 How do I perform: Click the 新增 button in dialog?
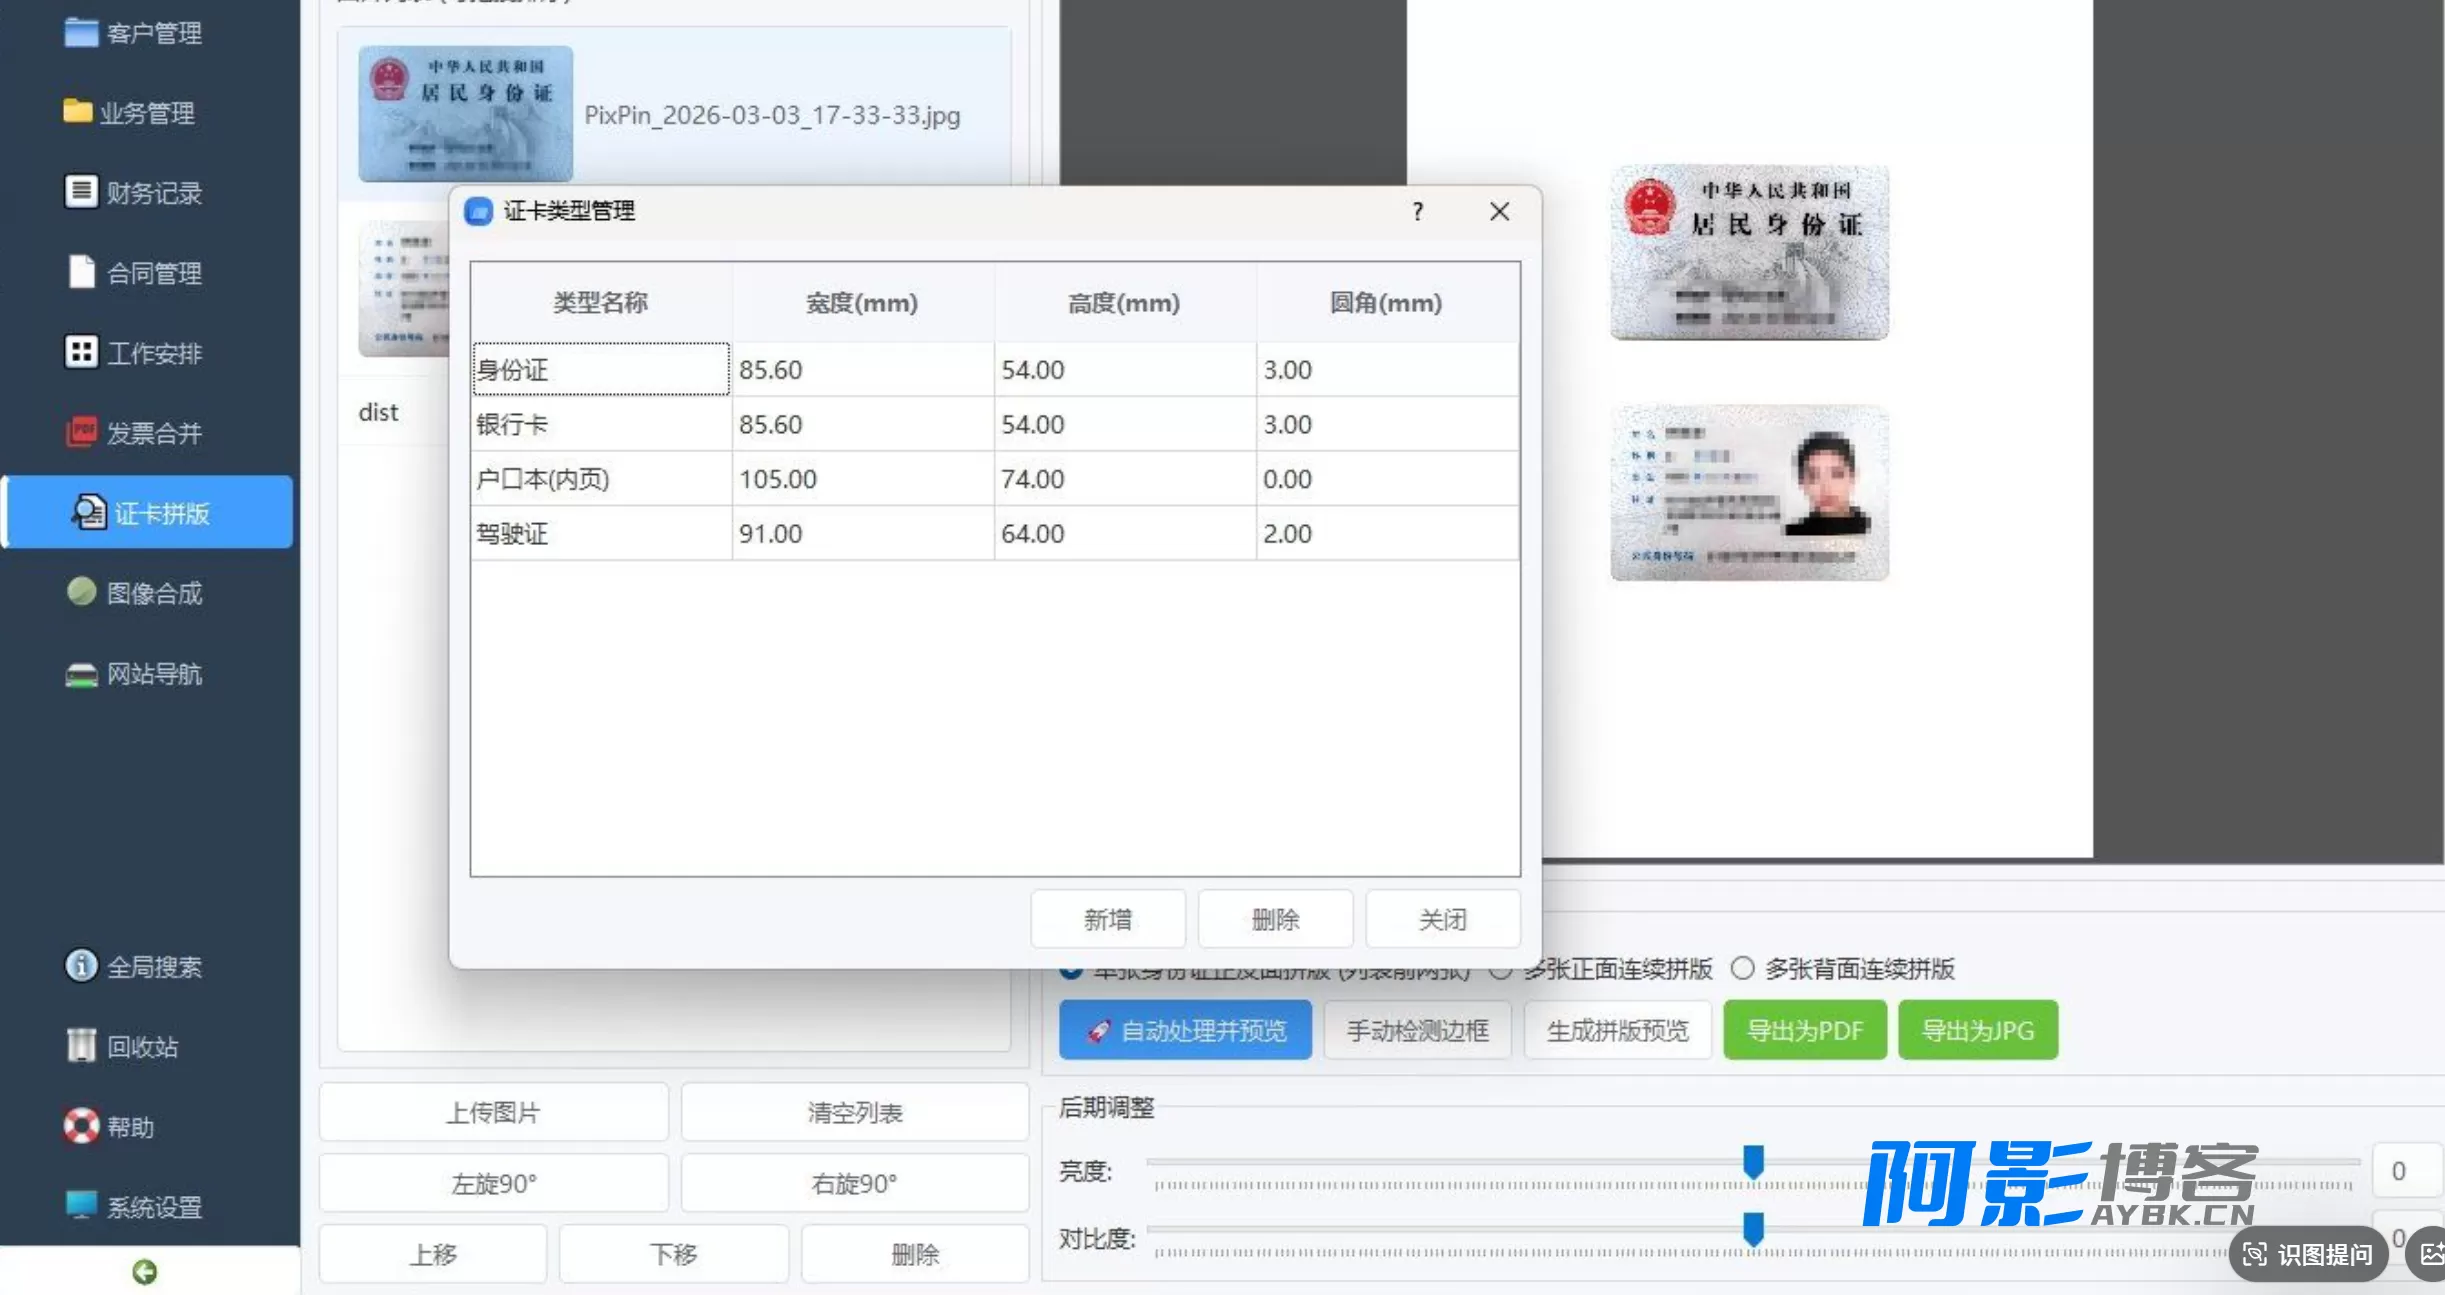point(1108,919)
